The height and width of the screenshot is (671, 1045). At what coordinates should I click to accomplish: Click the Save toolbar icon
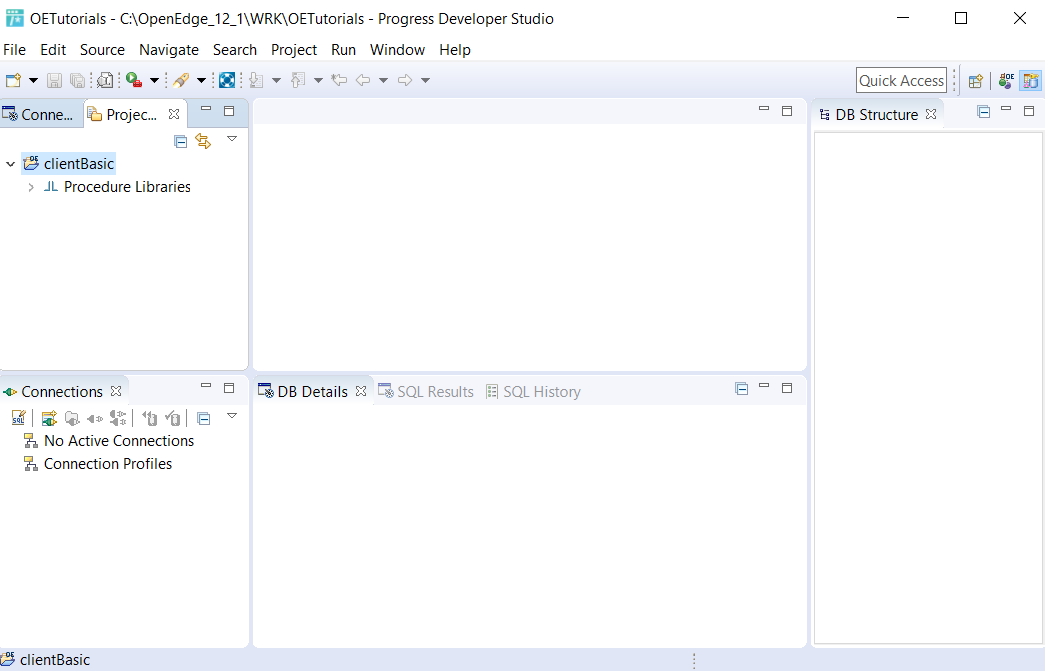pos(55,81)
